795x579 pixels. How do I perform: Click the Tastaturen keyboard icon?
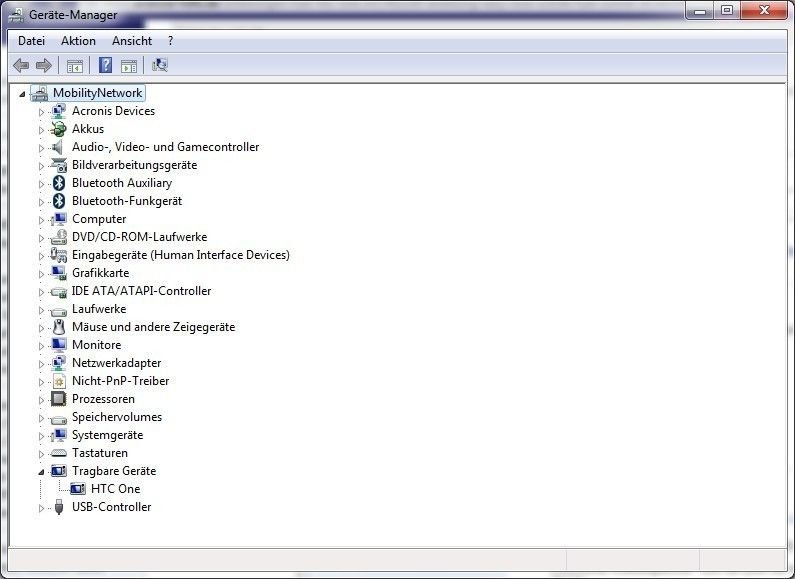pyautogui.click(x=59, y=453)
